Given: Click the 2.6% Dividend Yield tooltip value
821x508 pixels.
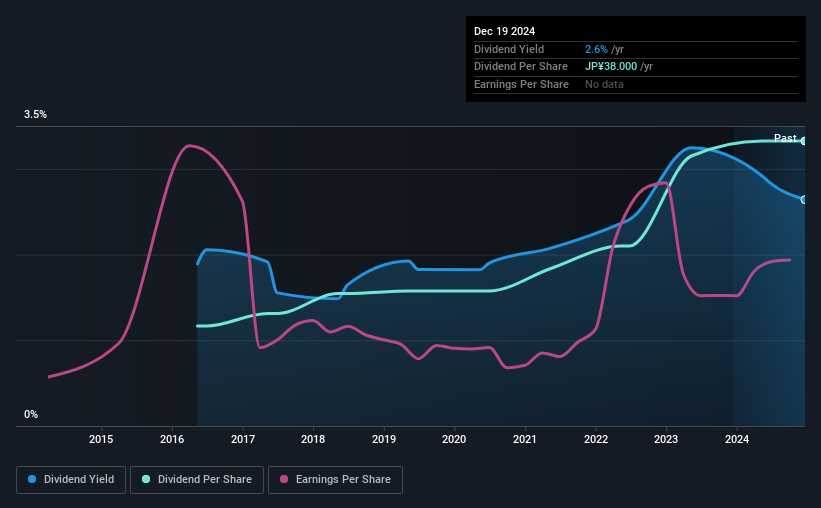Looking at the screenshot, I should tap(596, 49).
